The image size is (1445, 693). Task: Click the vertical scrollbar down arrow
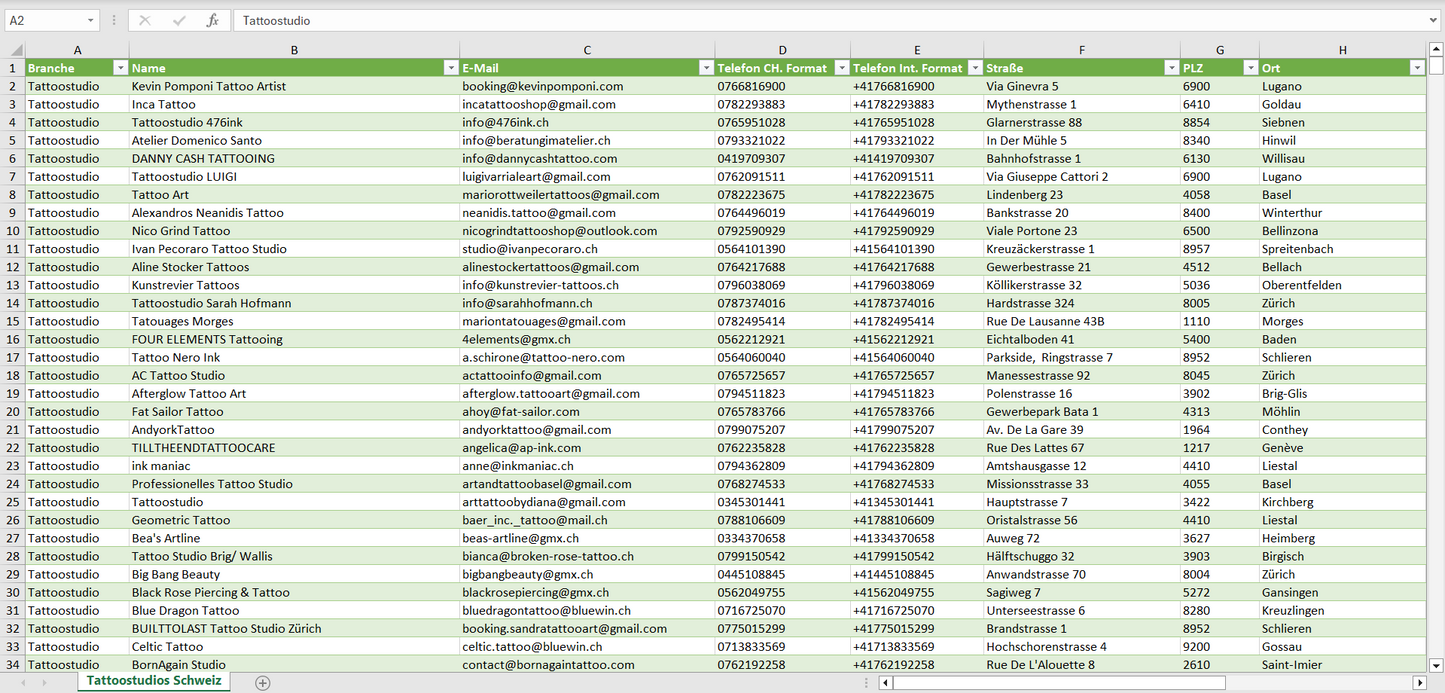tap(1436, 664)
